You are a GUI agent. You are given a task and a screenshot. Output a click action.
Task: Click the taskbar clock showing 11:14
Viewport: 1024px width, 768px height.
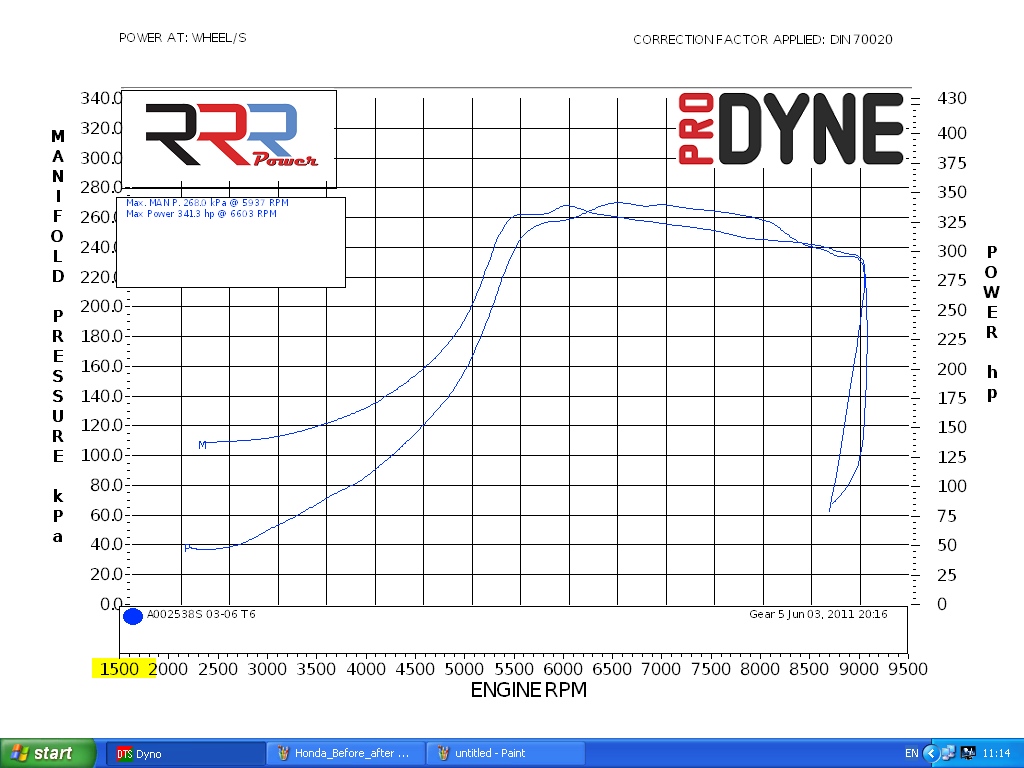pyautogui.click(x=997, y=753)
